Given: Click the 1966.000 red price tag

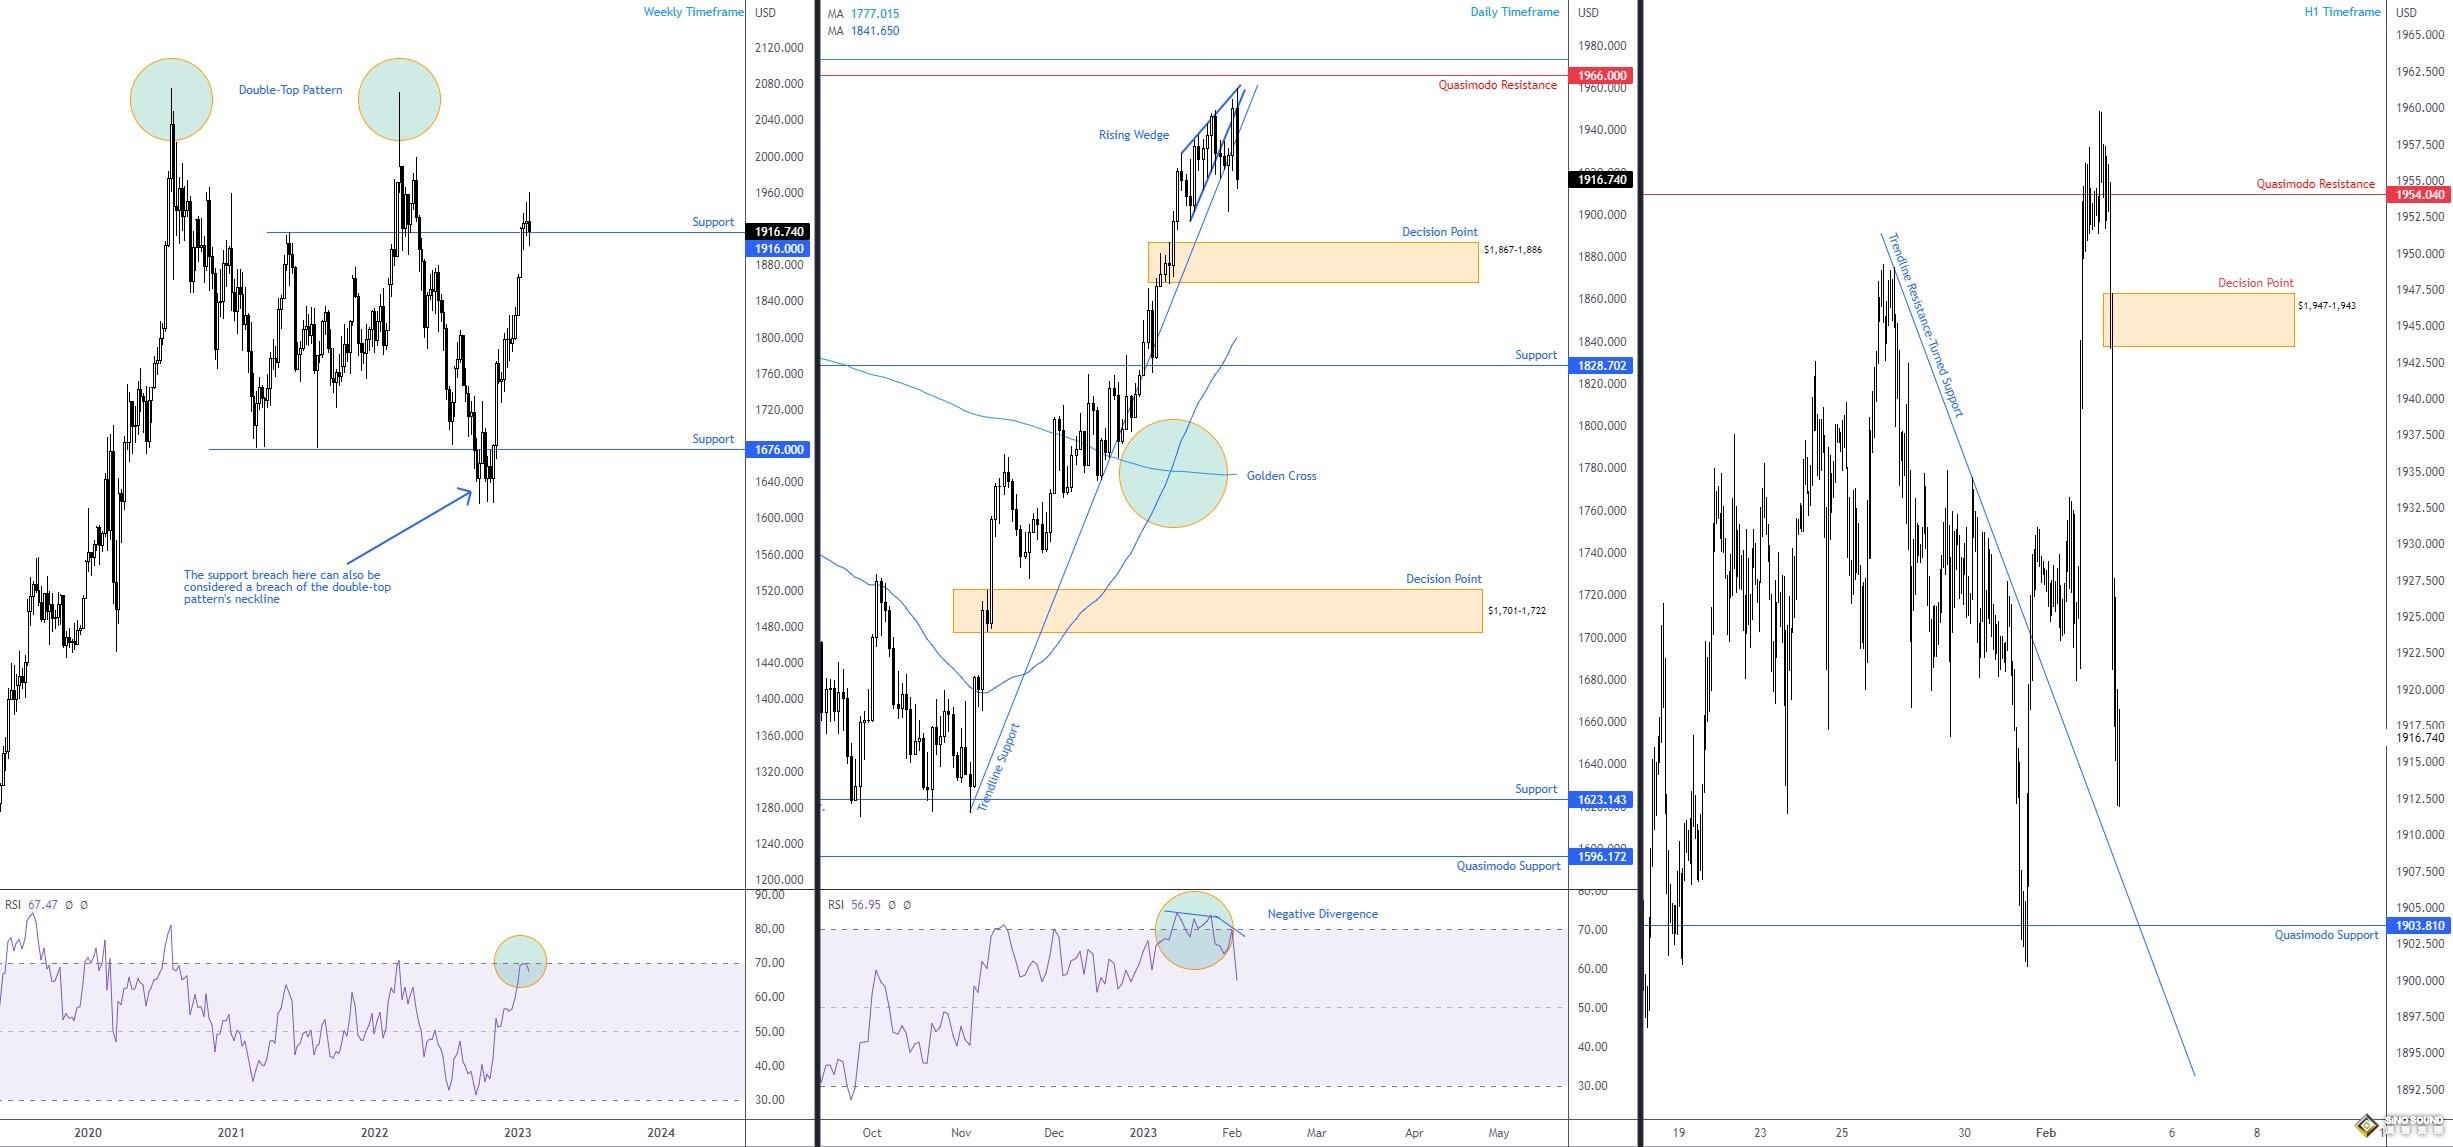Looking at the screenshot, I should [x=1602, y=76].
